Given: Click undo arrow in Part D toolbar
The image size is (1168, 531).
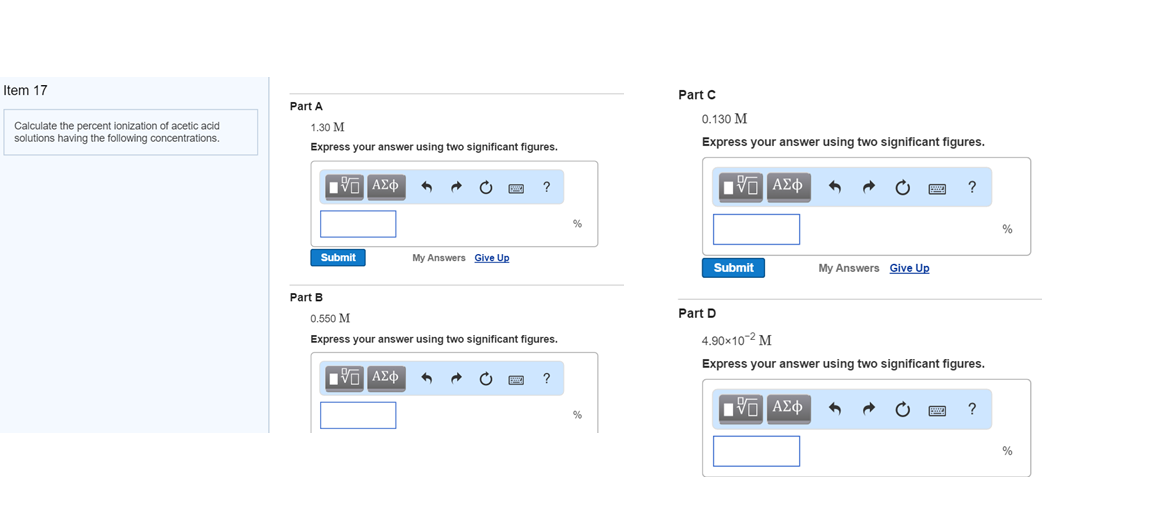Looking at the screenshot, I should pyautogui.click(x=835, y=410).
